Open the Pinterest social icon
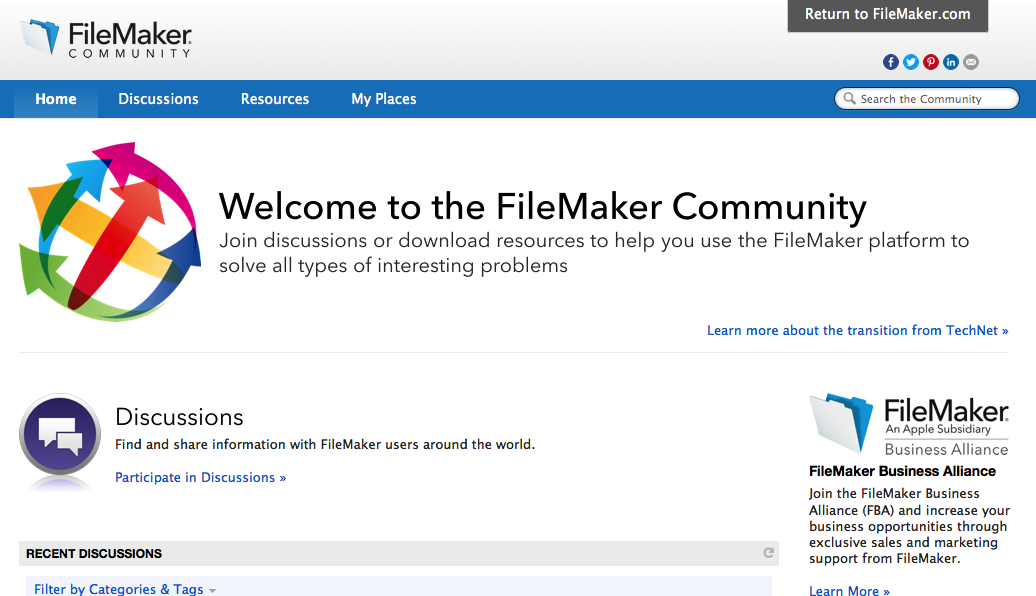The width and height of the screenshot is (1036, 596). (x=931, y=62)
